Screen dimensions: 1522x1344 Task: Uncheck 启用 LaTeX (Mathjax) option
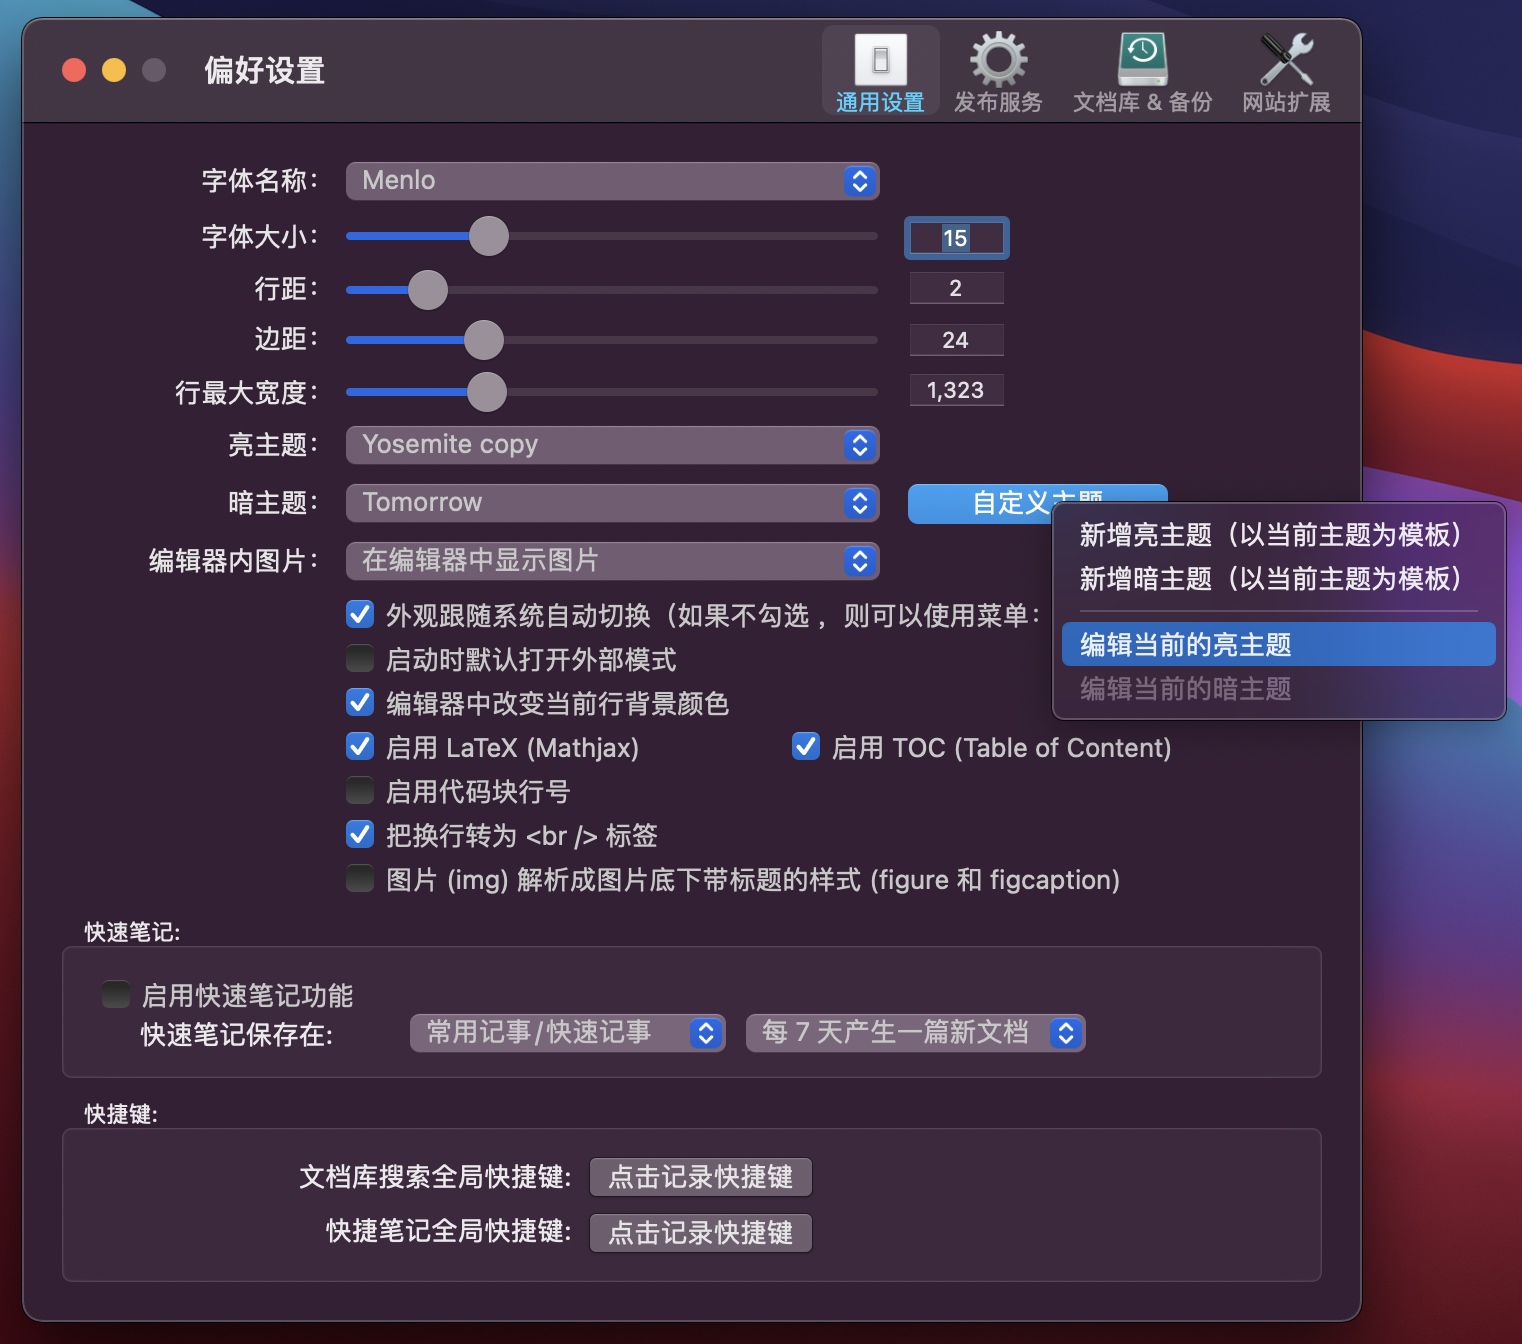(360, 747)
